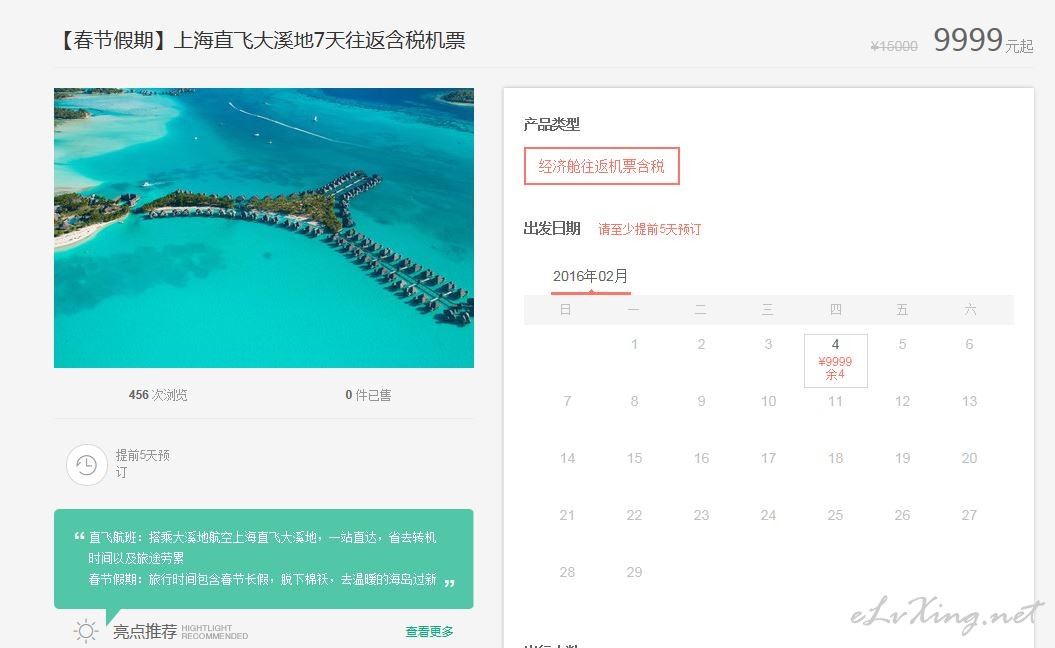Click the 456 次浏览 view count
Screen dimensions: 1055x648
click(x=158, y=395)
